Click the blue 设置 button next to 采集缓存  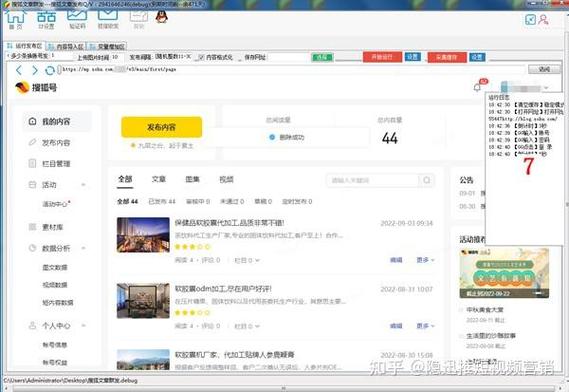point(477,57)
